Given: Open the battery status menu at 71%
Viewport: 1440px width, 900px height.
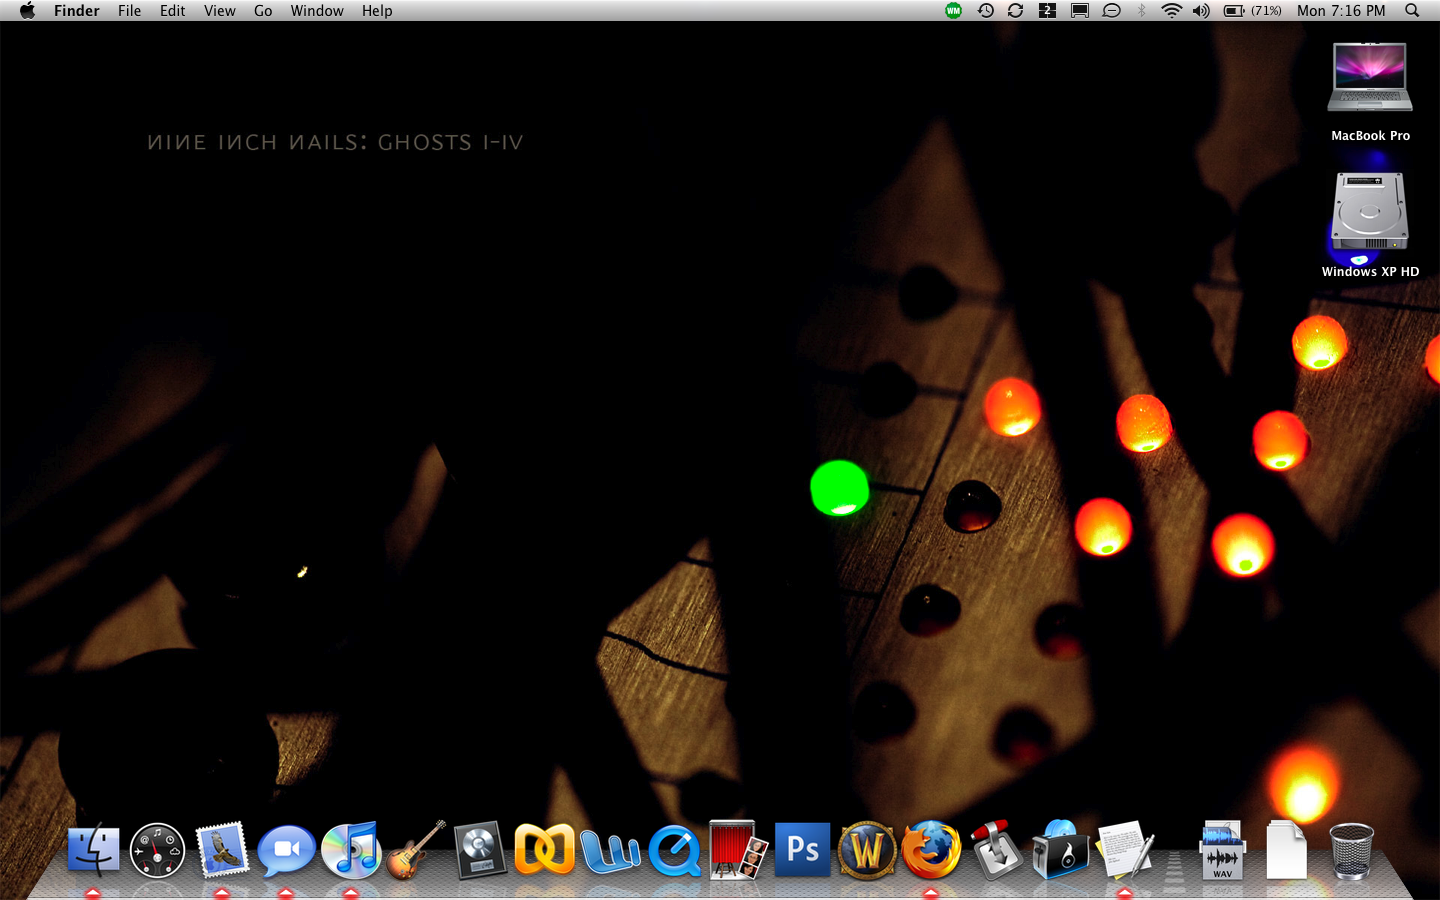Looking at the screenshot, I should coord(1253,10).
